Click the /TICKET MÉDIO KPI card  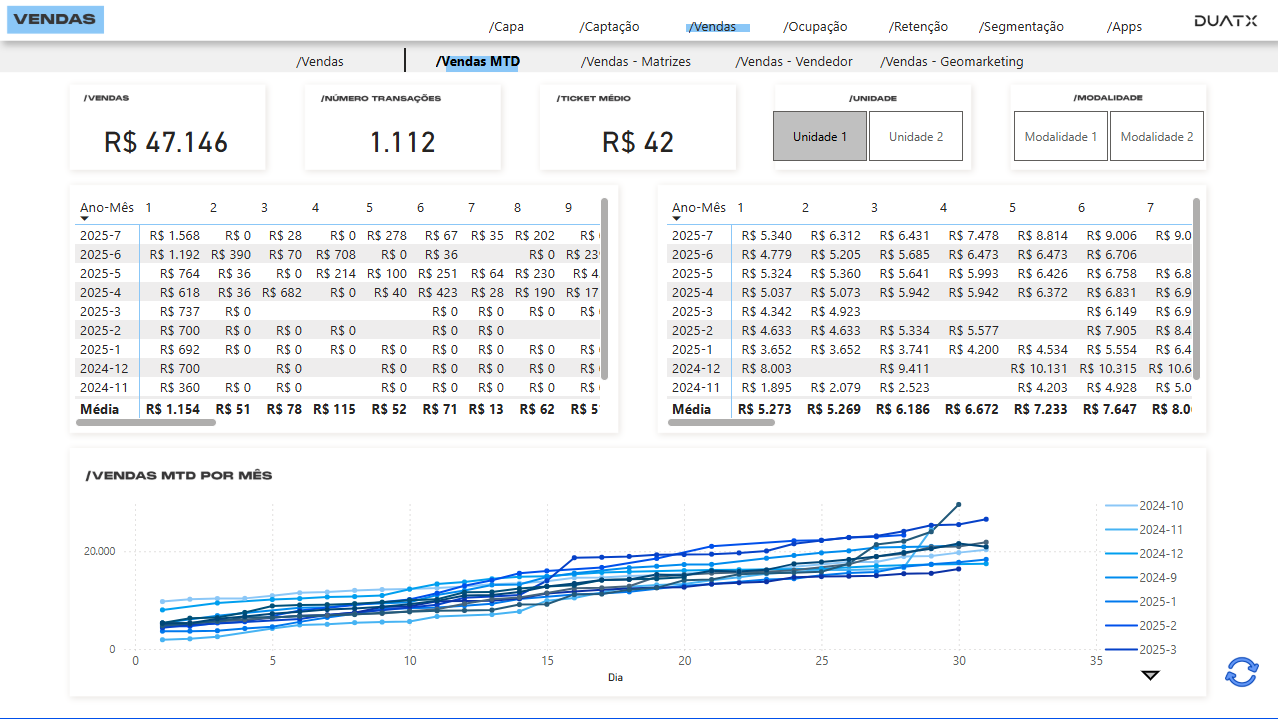pyautogui.click(x=637, y=127)
